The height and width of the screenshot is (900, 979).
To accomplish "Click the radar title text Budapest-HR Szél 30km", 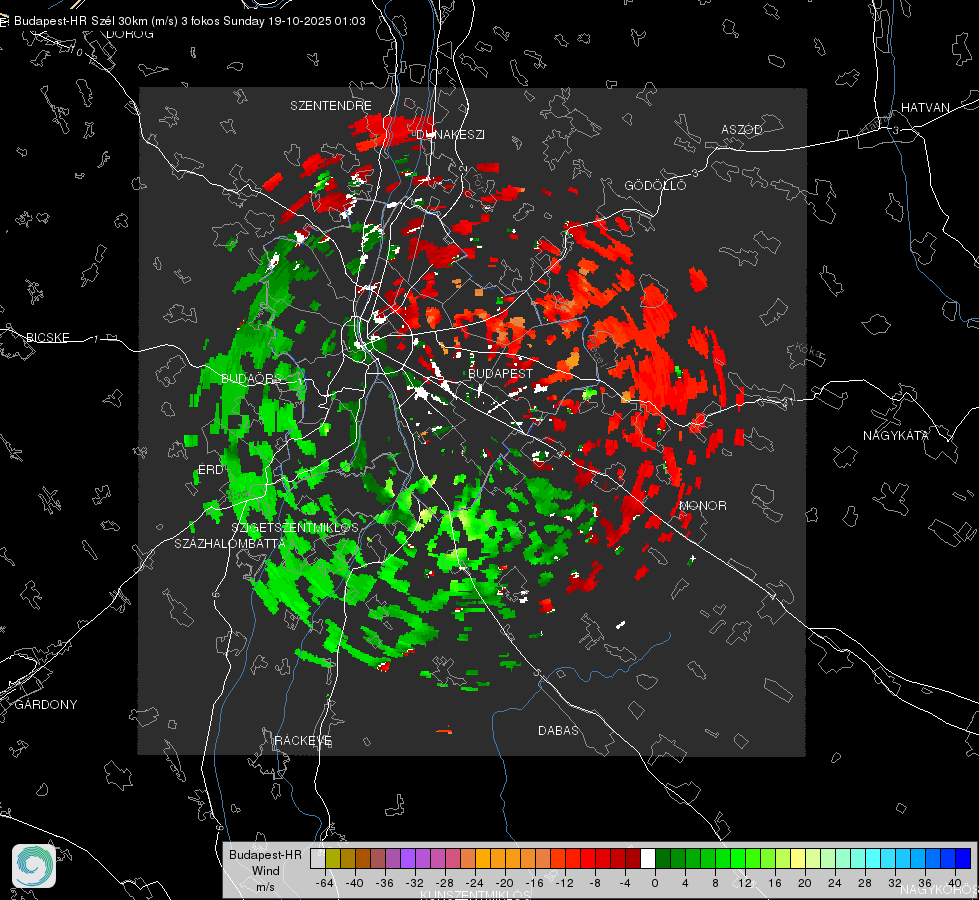I will tap(81, 21).
